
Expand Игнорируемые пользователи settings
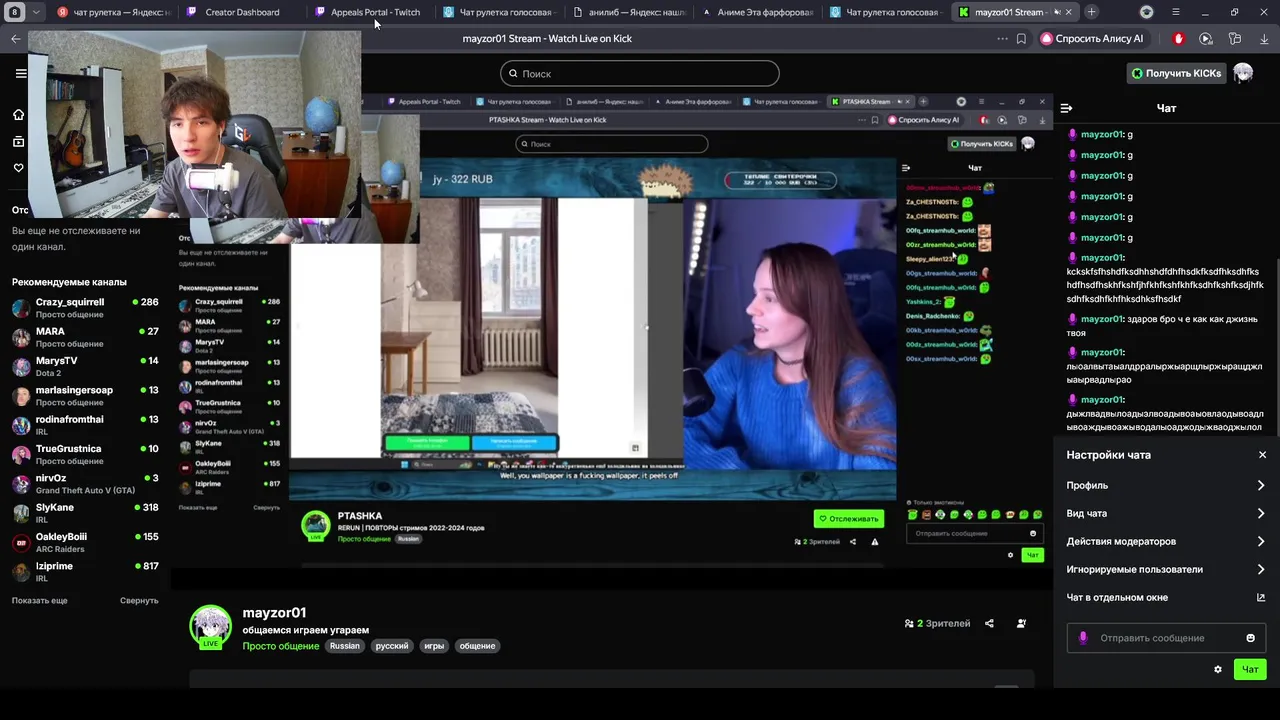pos(1166,570)
